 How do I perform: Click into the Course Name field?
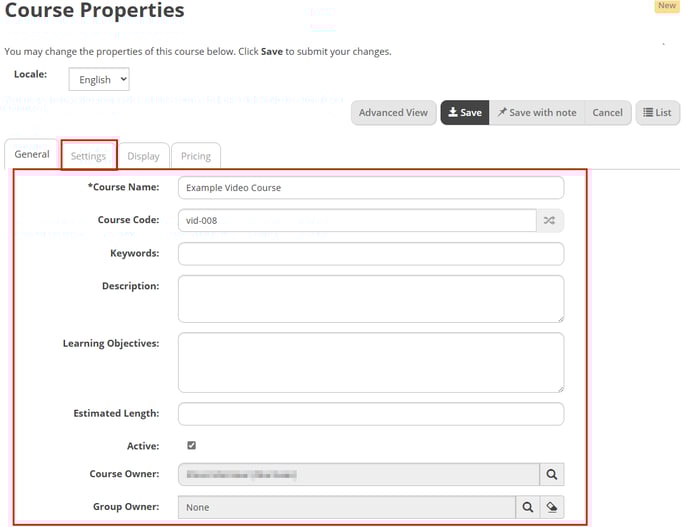pyautogui.click(x=370, y=188)
